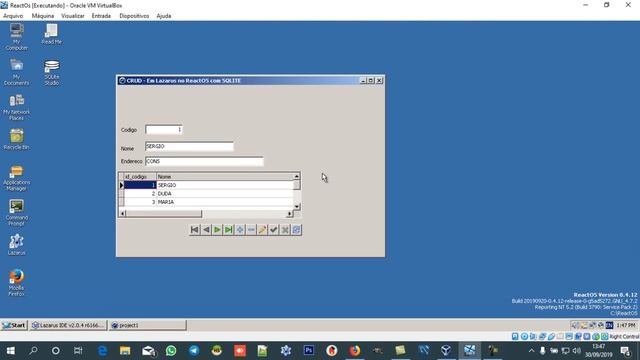Viewport: 640px width, 360px height.
Task: Edit record with navigator pencil icon
Action: pos(262,230)
